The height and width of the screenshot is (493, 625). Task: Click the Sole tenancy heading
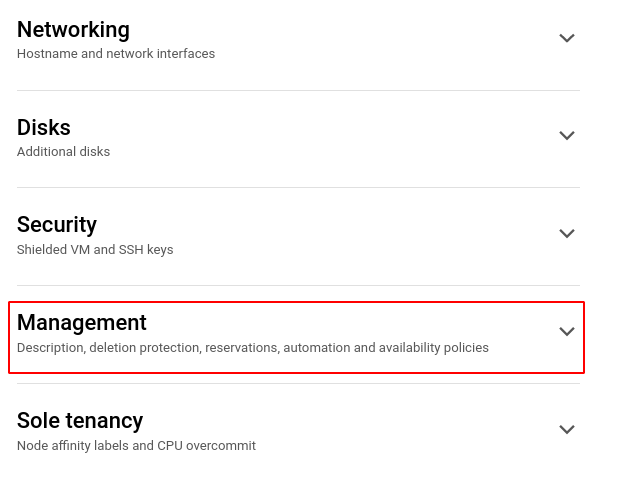80,420
